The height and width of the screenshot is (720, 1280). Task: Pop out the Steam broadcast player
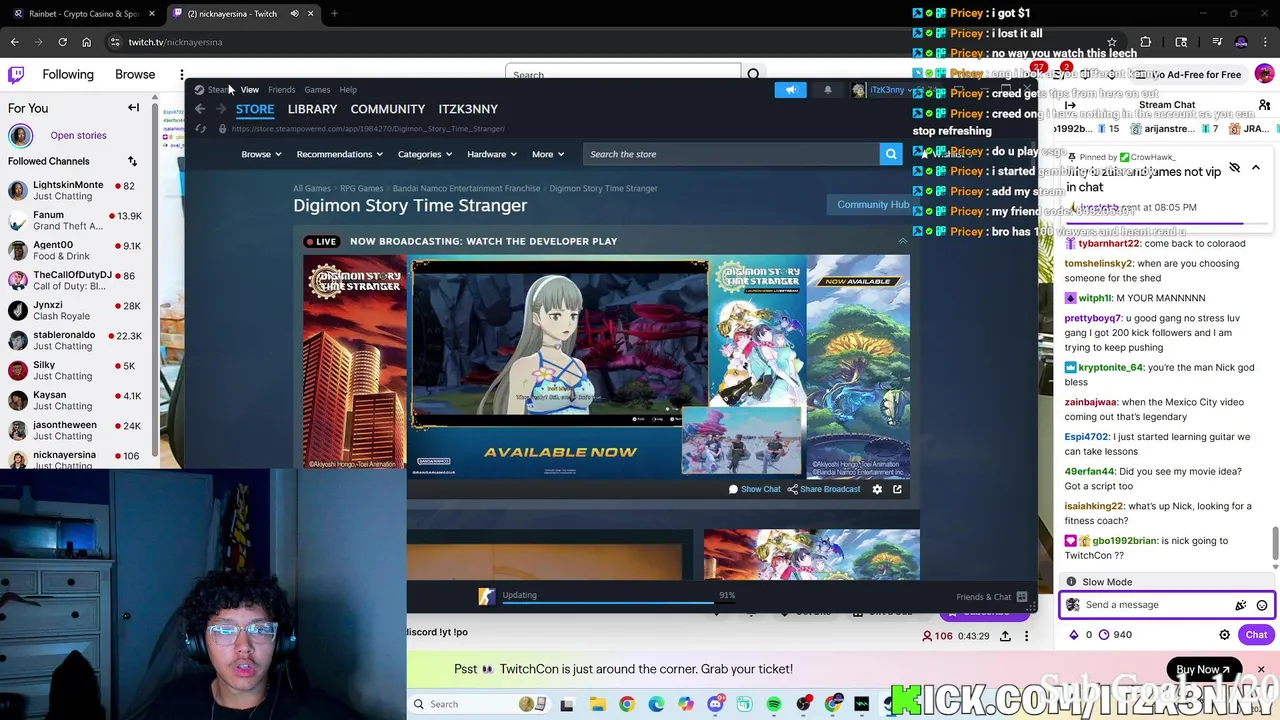897,489
